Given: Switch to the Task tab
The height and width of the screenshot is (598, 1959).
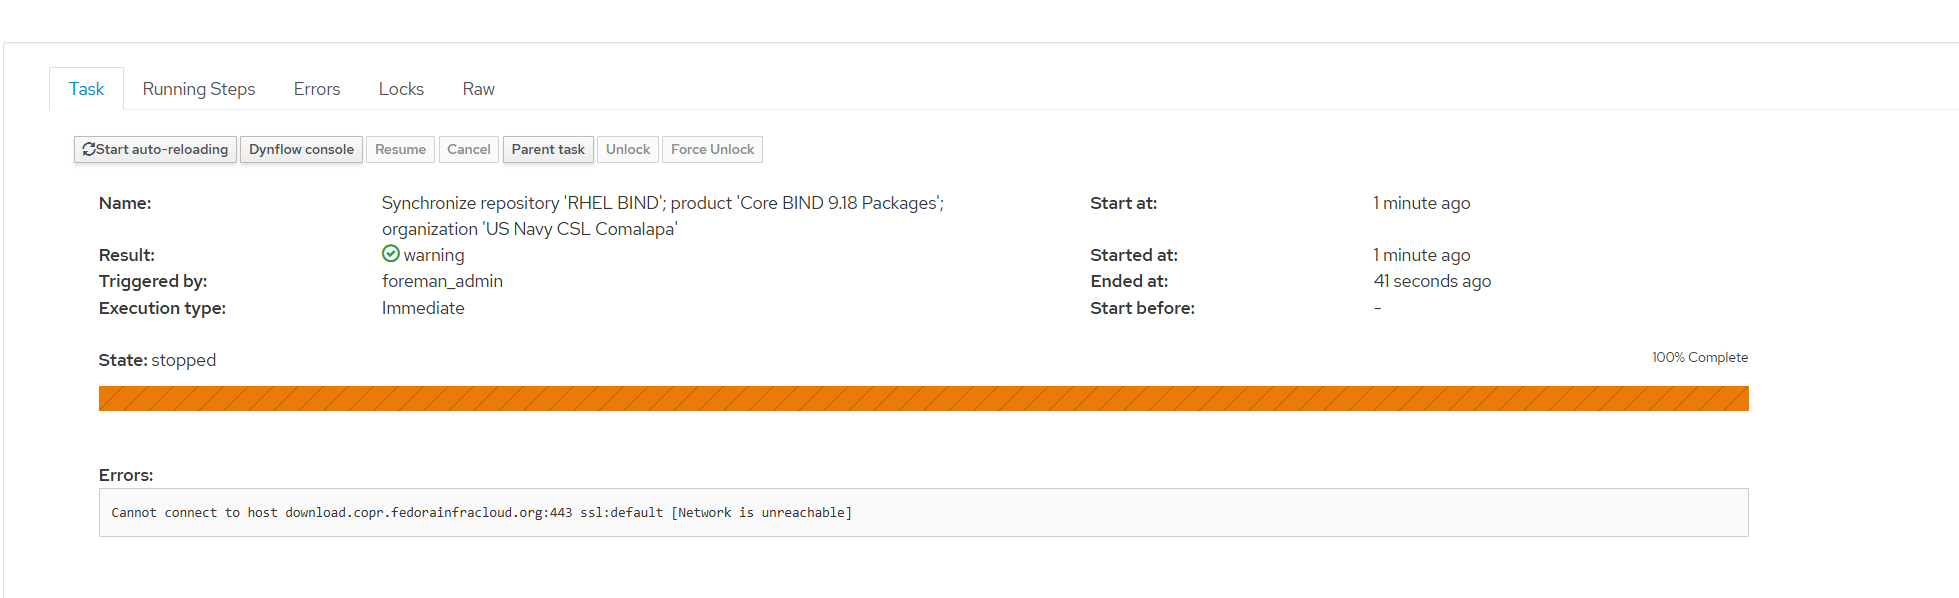Looking at the screenshot, I should point(86,89).
